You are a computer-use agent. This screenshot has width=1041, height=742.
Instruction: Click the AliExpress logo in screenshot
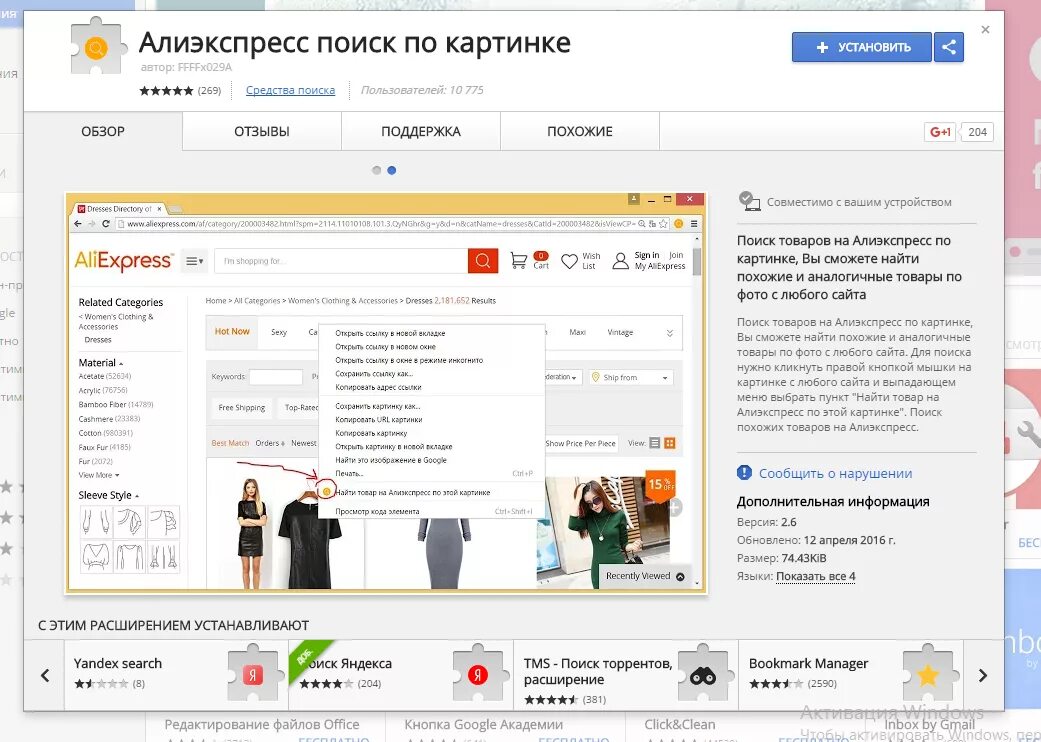(x=123, y=261)
